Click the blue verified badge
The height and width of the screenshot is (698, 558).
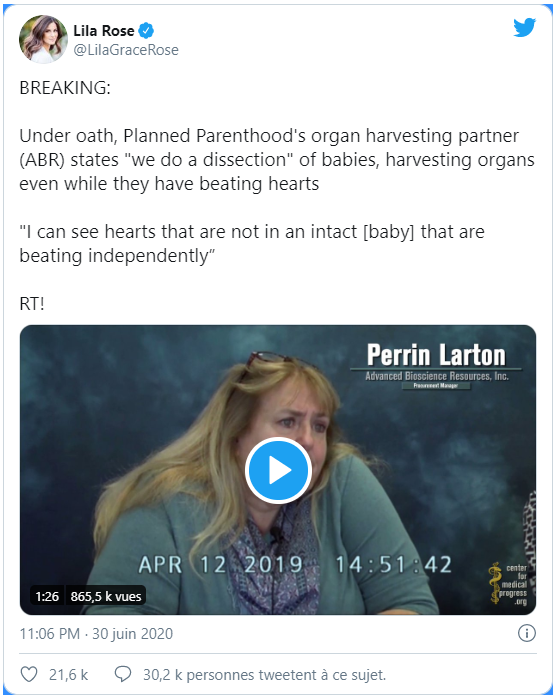(x=146, y=31)
